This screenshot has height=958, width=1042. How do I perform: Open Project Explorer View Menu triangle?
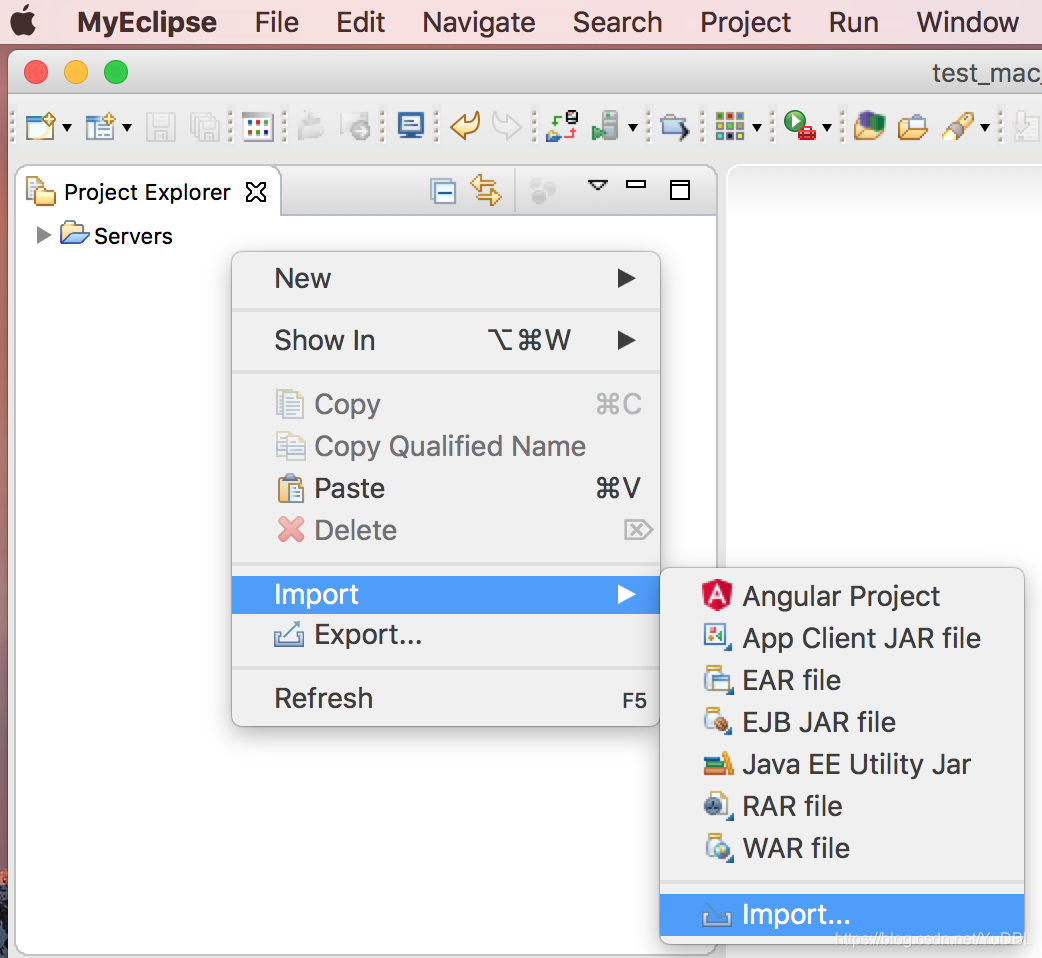click(x=598, y=185)
